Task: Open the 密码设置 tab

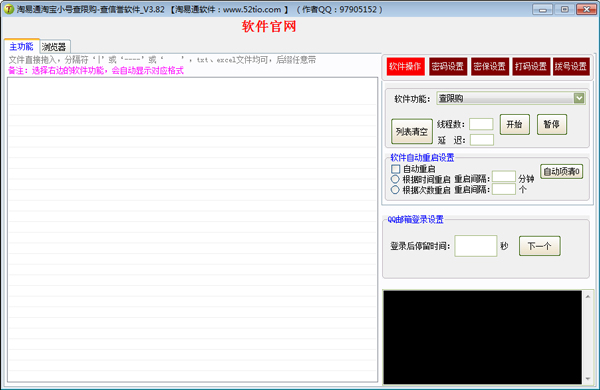Action: pos(448,67)
